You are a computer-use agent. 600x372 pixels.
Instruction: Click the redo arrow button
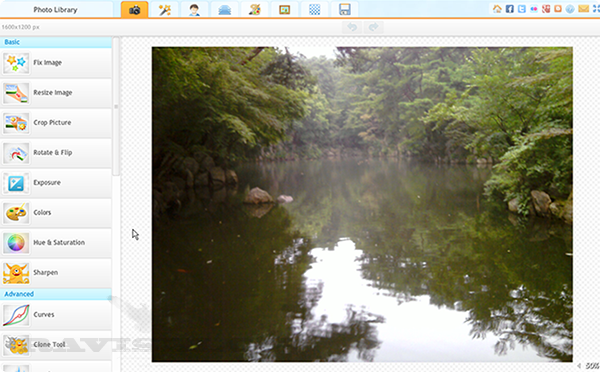pyautogui.click(x=373, y=27)
